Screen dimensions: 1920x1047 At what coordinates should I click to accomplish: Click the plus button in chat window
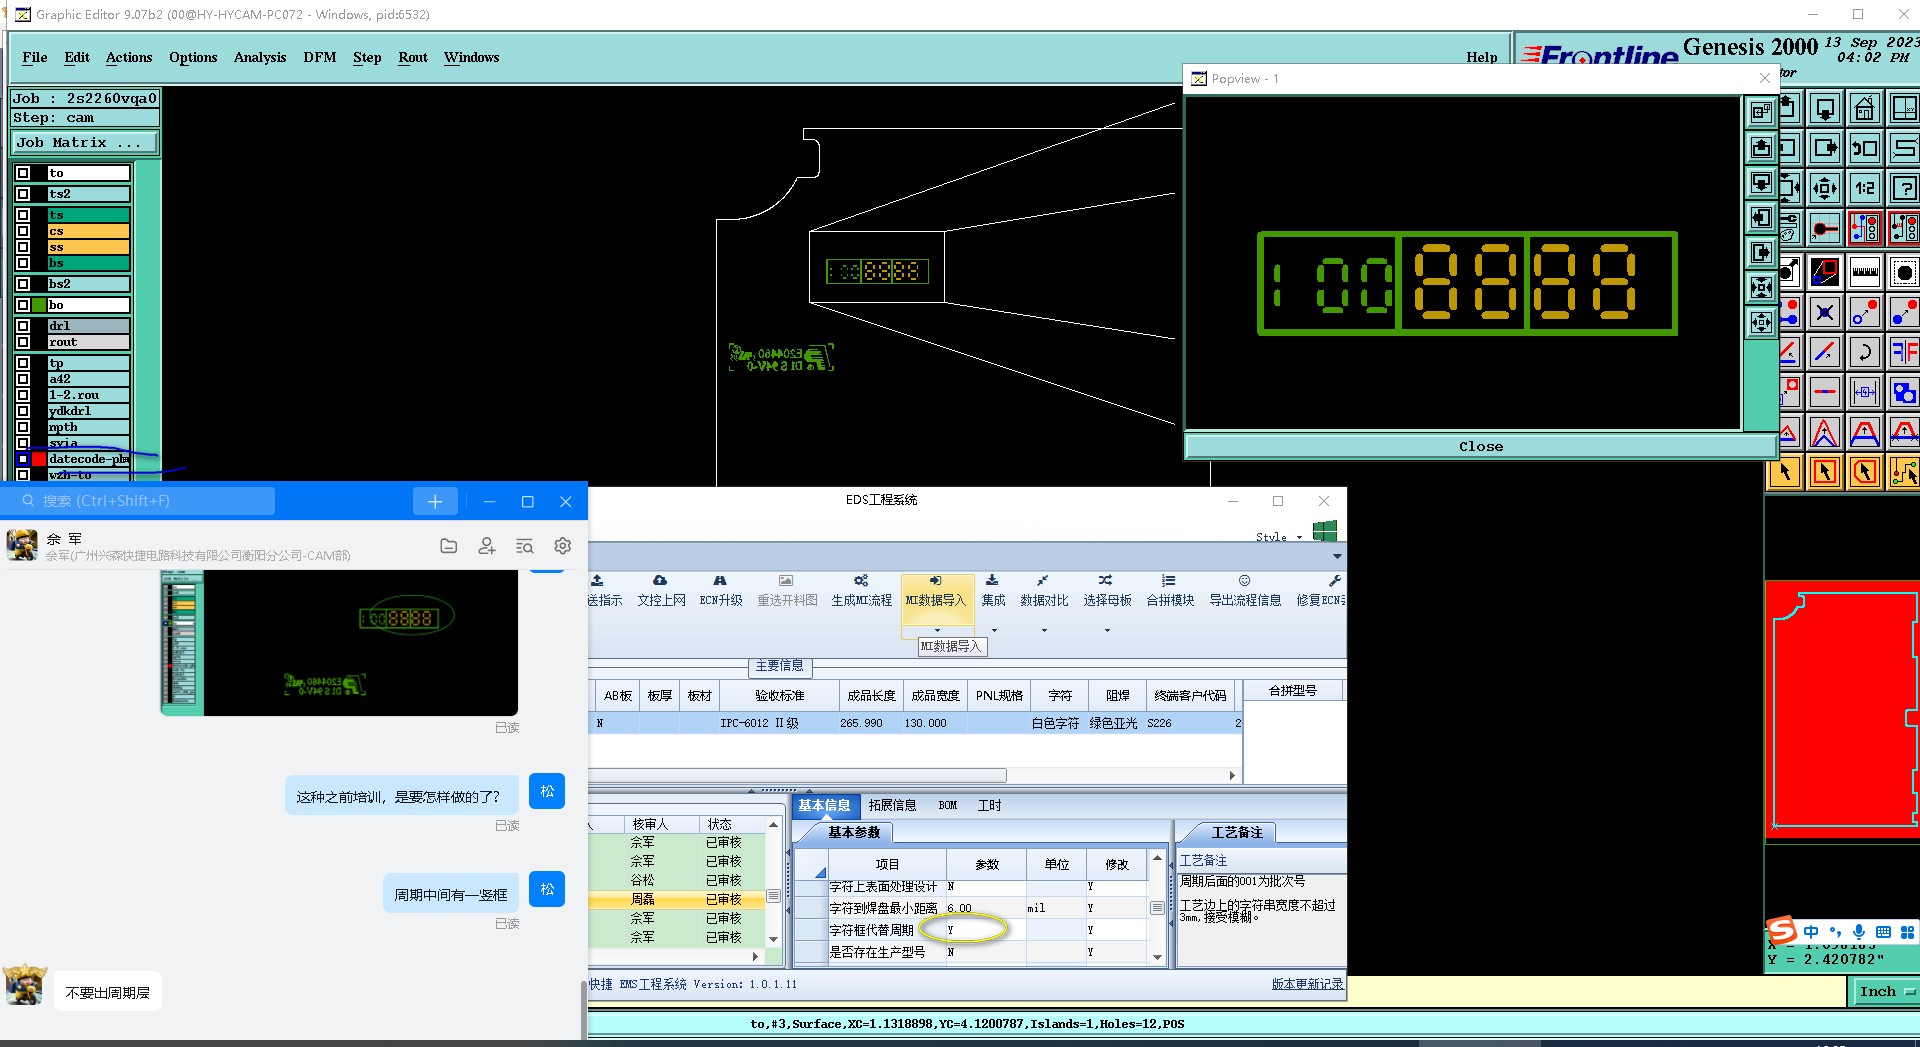435,501
